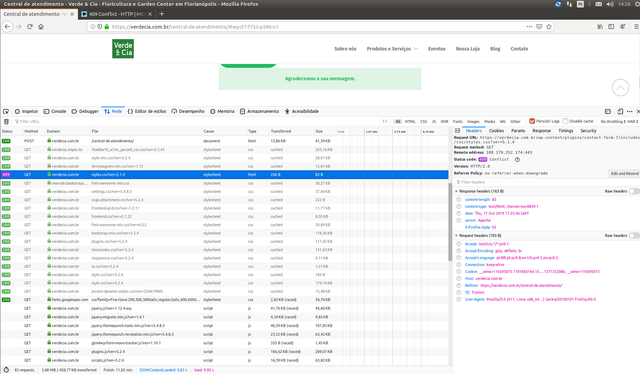Filter requests by HTML type
The height and width of the screenshot is (374, 640).
coord(410,122)
